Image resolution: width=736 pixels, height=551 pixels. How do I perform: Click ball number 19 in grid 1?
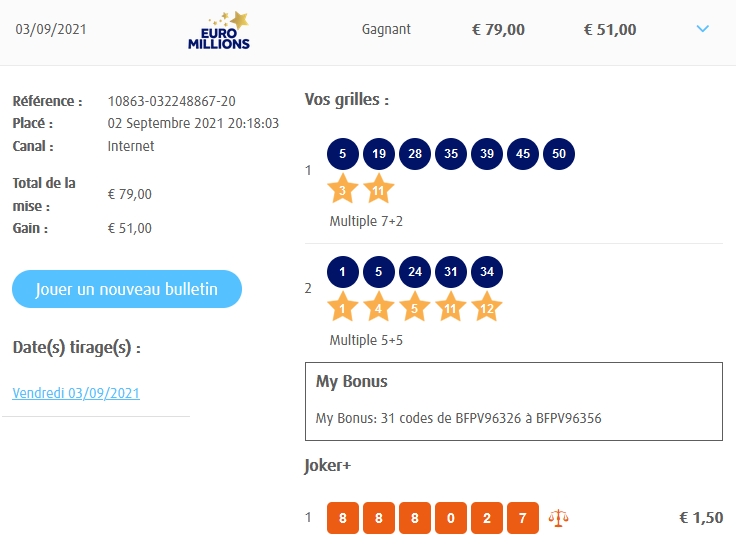tap(378, 154)
